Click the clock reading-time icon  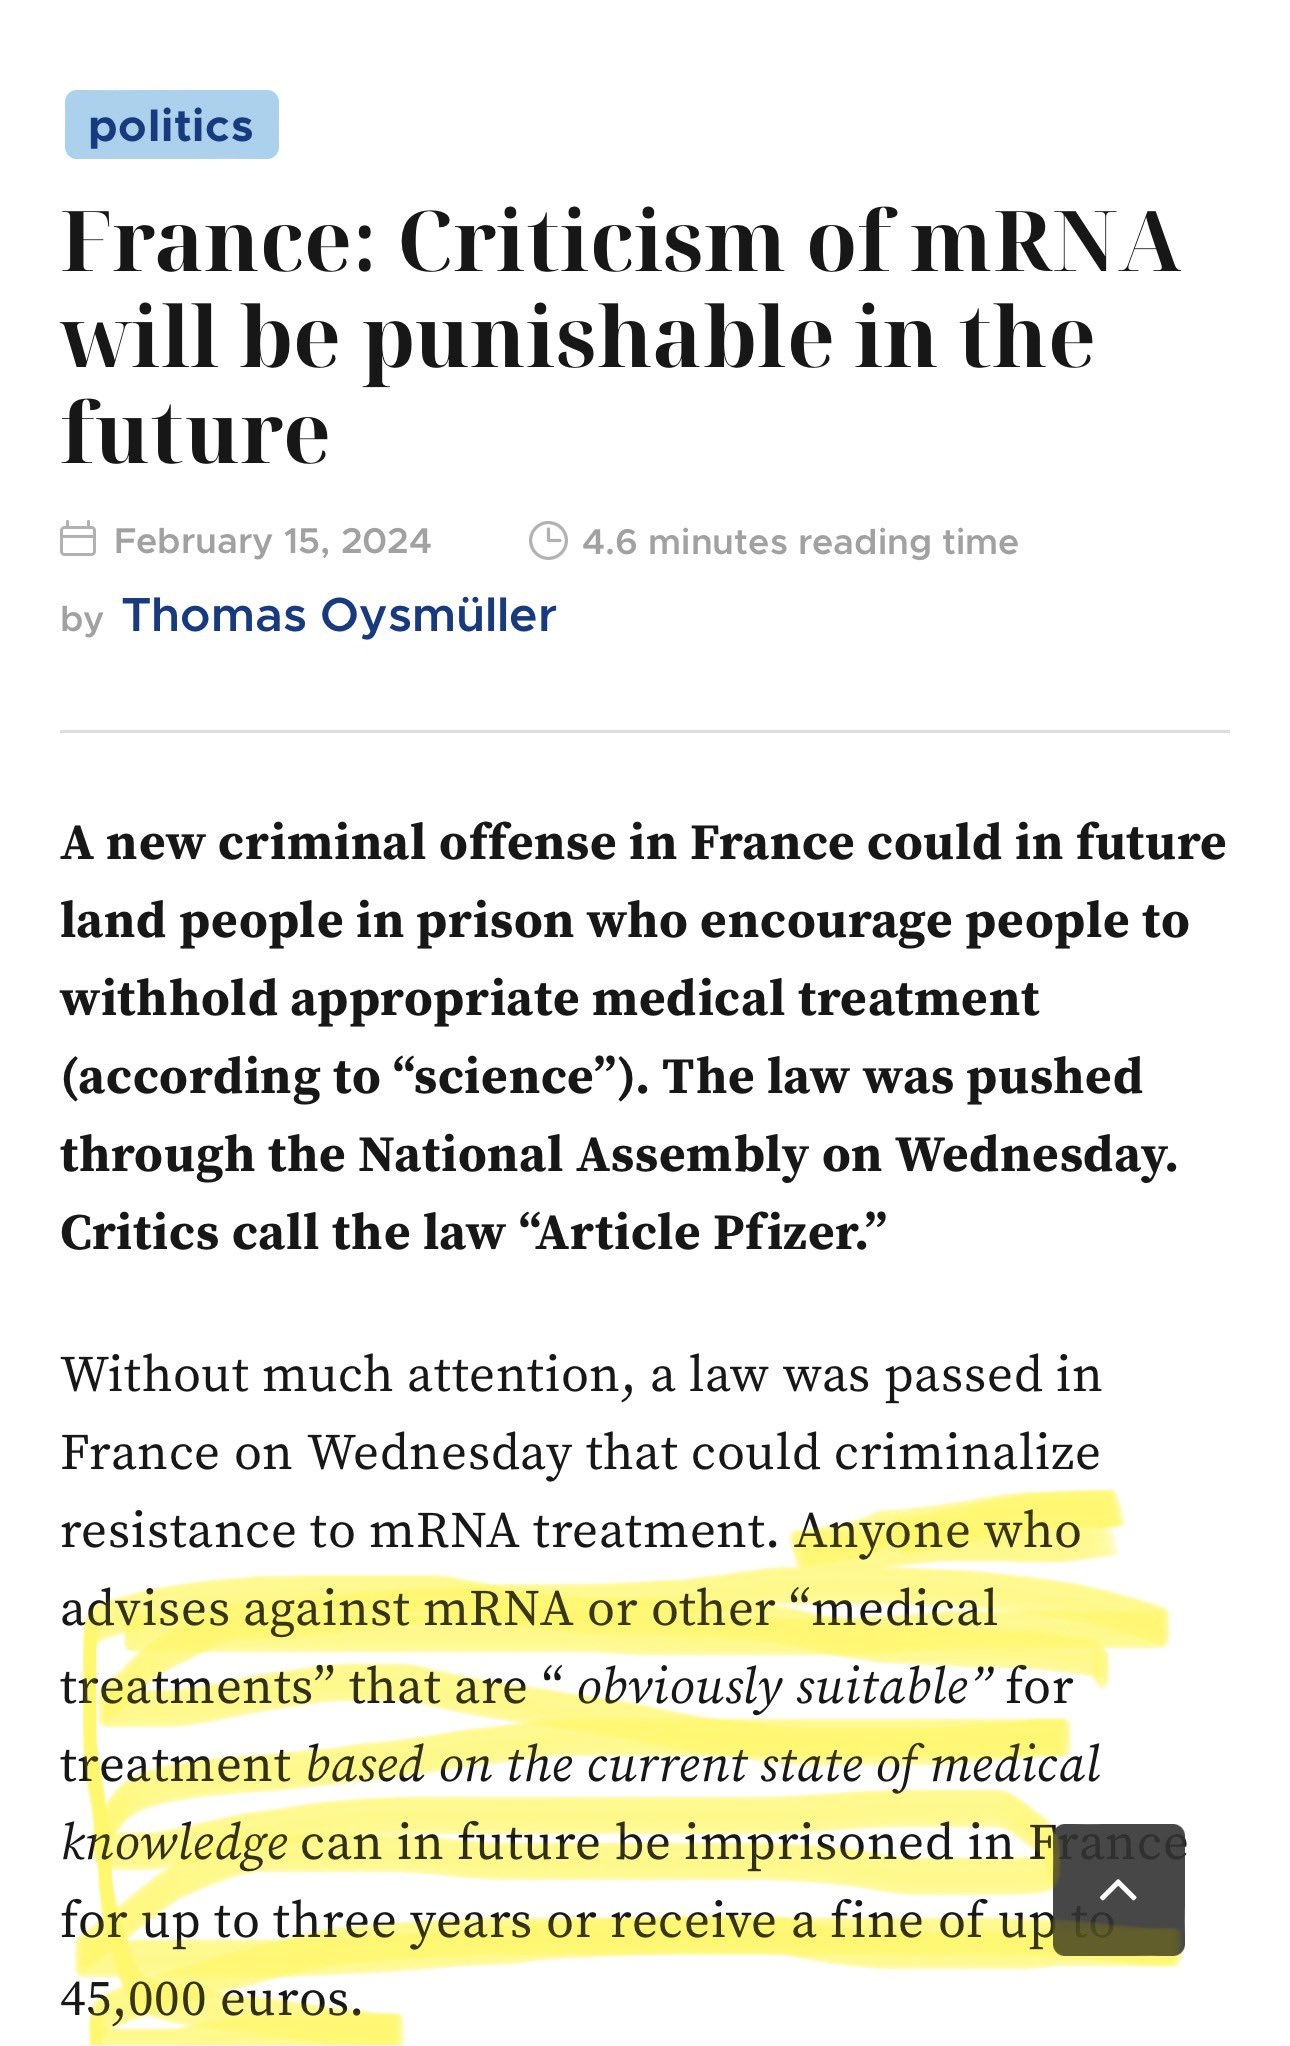coord(549,540)
